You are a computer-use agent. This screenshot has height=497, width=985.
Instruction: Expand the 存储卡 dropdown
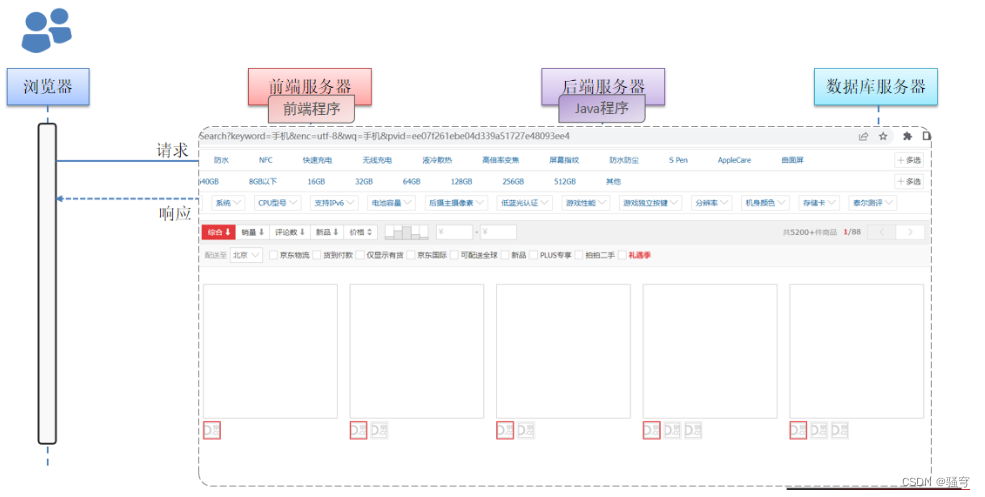819,203
